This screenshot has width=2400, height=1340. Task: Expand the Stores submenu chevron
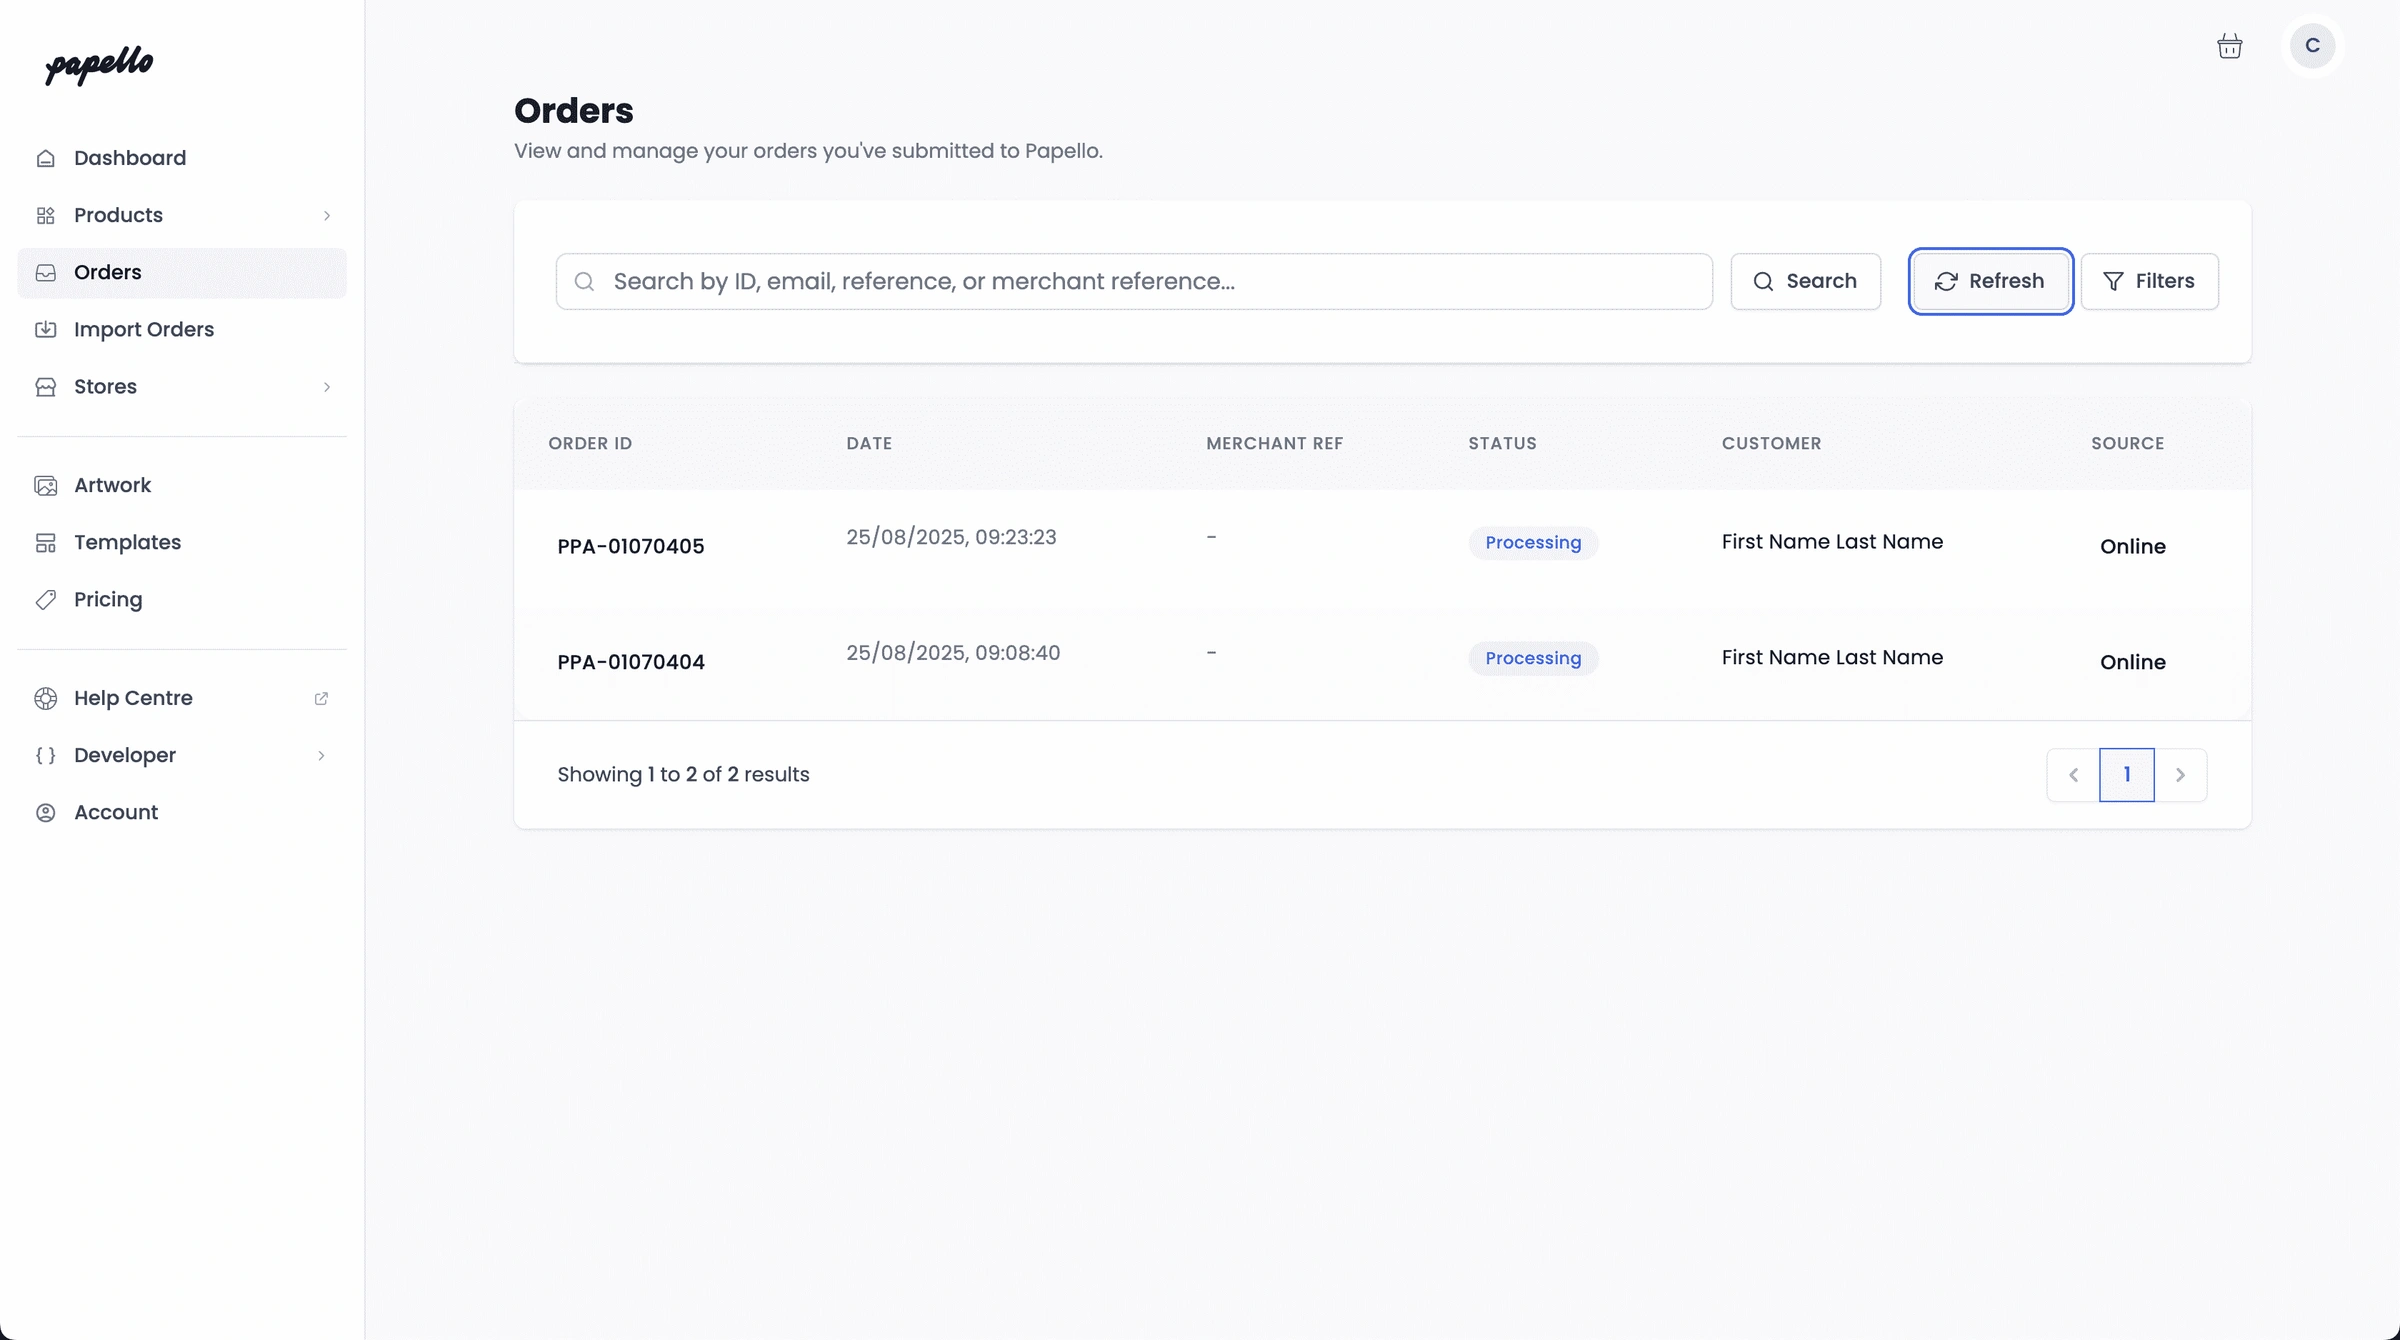[x=326, y=386]
